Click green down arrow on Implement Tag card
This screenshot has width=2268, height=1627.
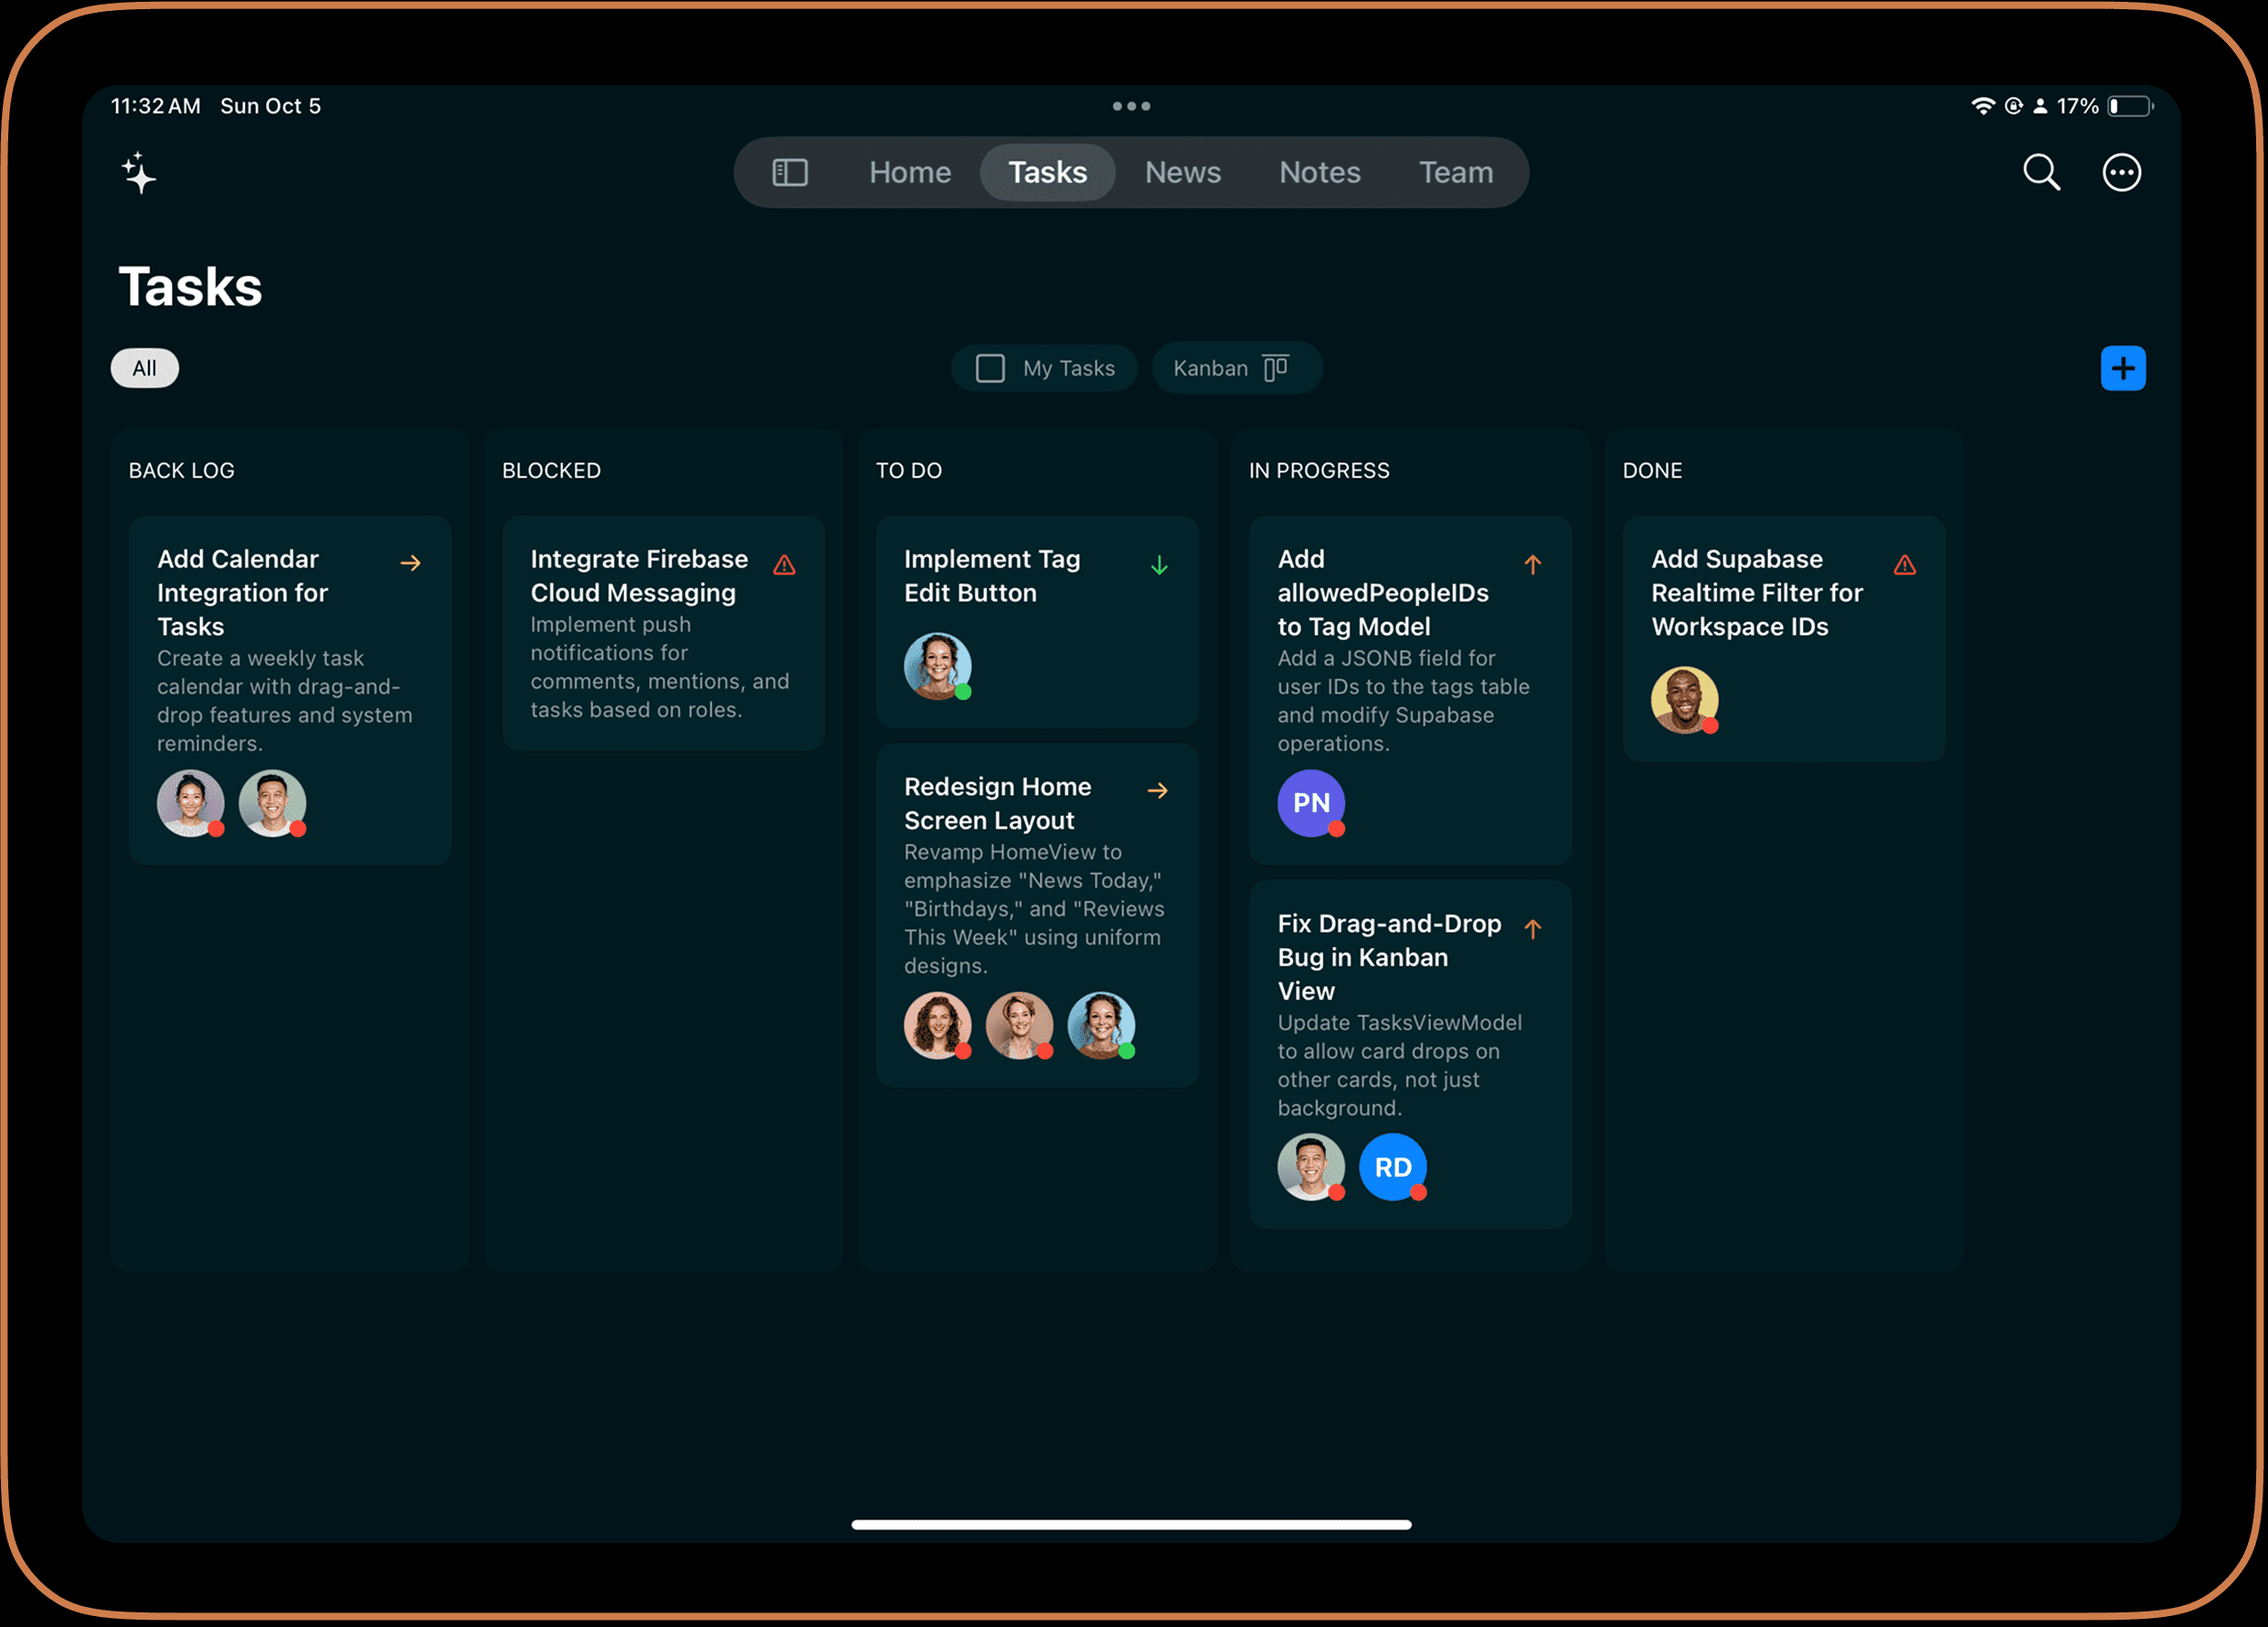[1159, 565]
